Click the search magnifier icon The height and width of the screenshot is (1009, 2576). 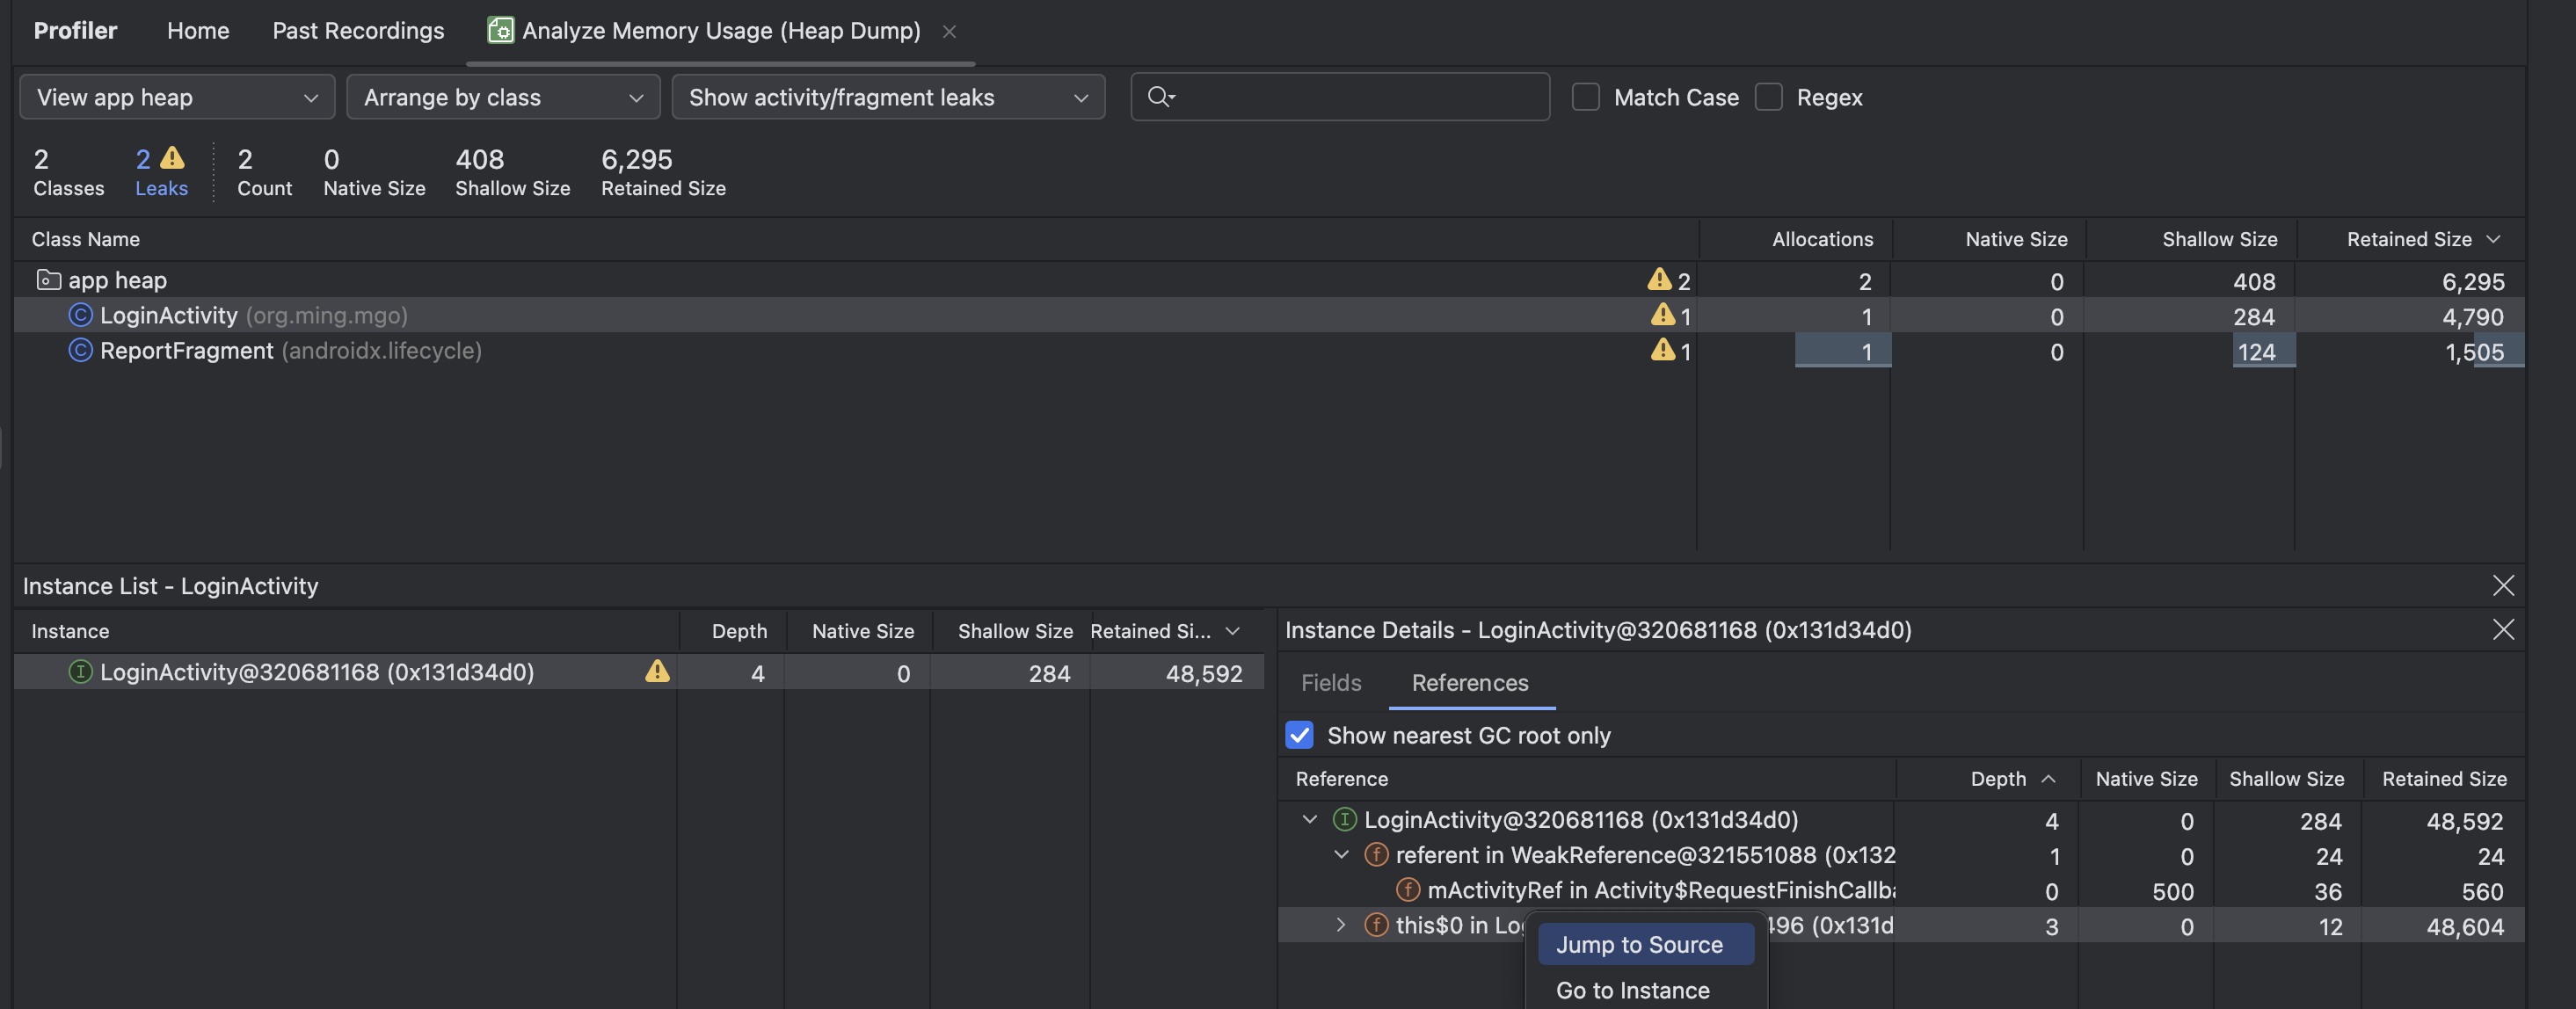tap(1159, 97)
